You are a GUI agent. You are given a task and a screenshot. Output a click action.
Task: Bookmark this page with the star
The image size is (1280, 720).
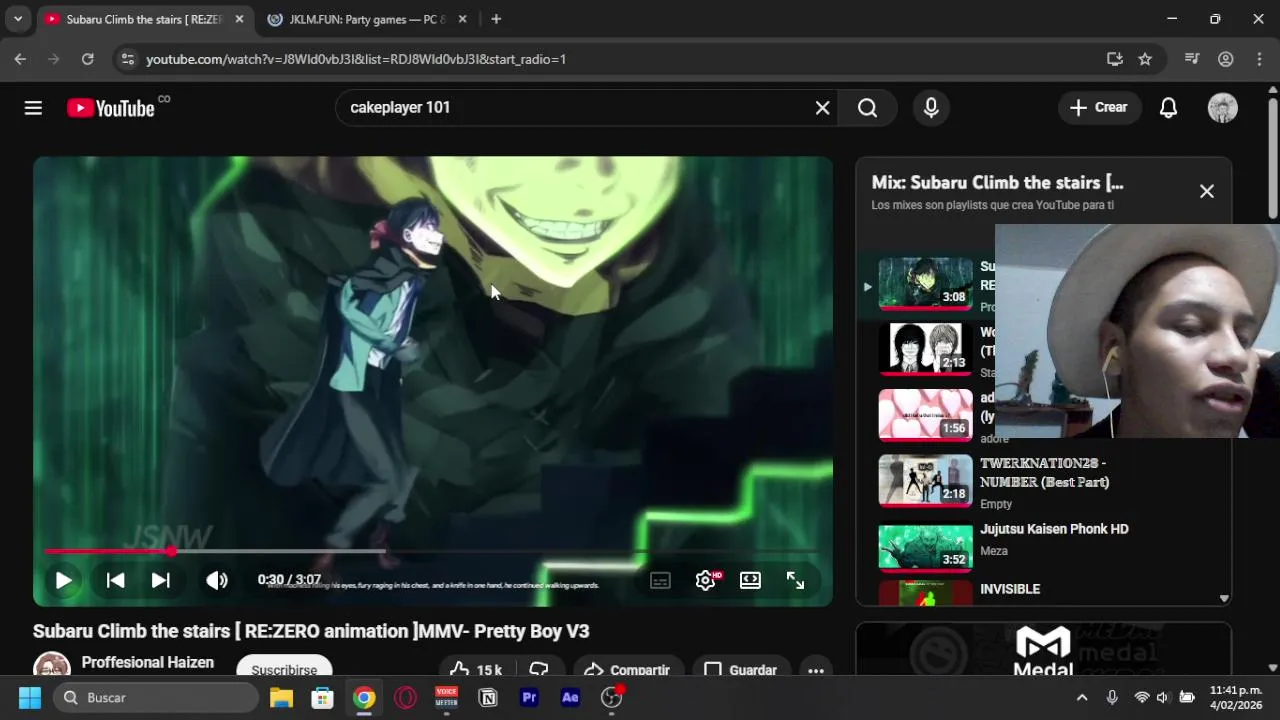point(1145,59)
